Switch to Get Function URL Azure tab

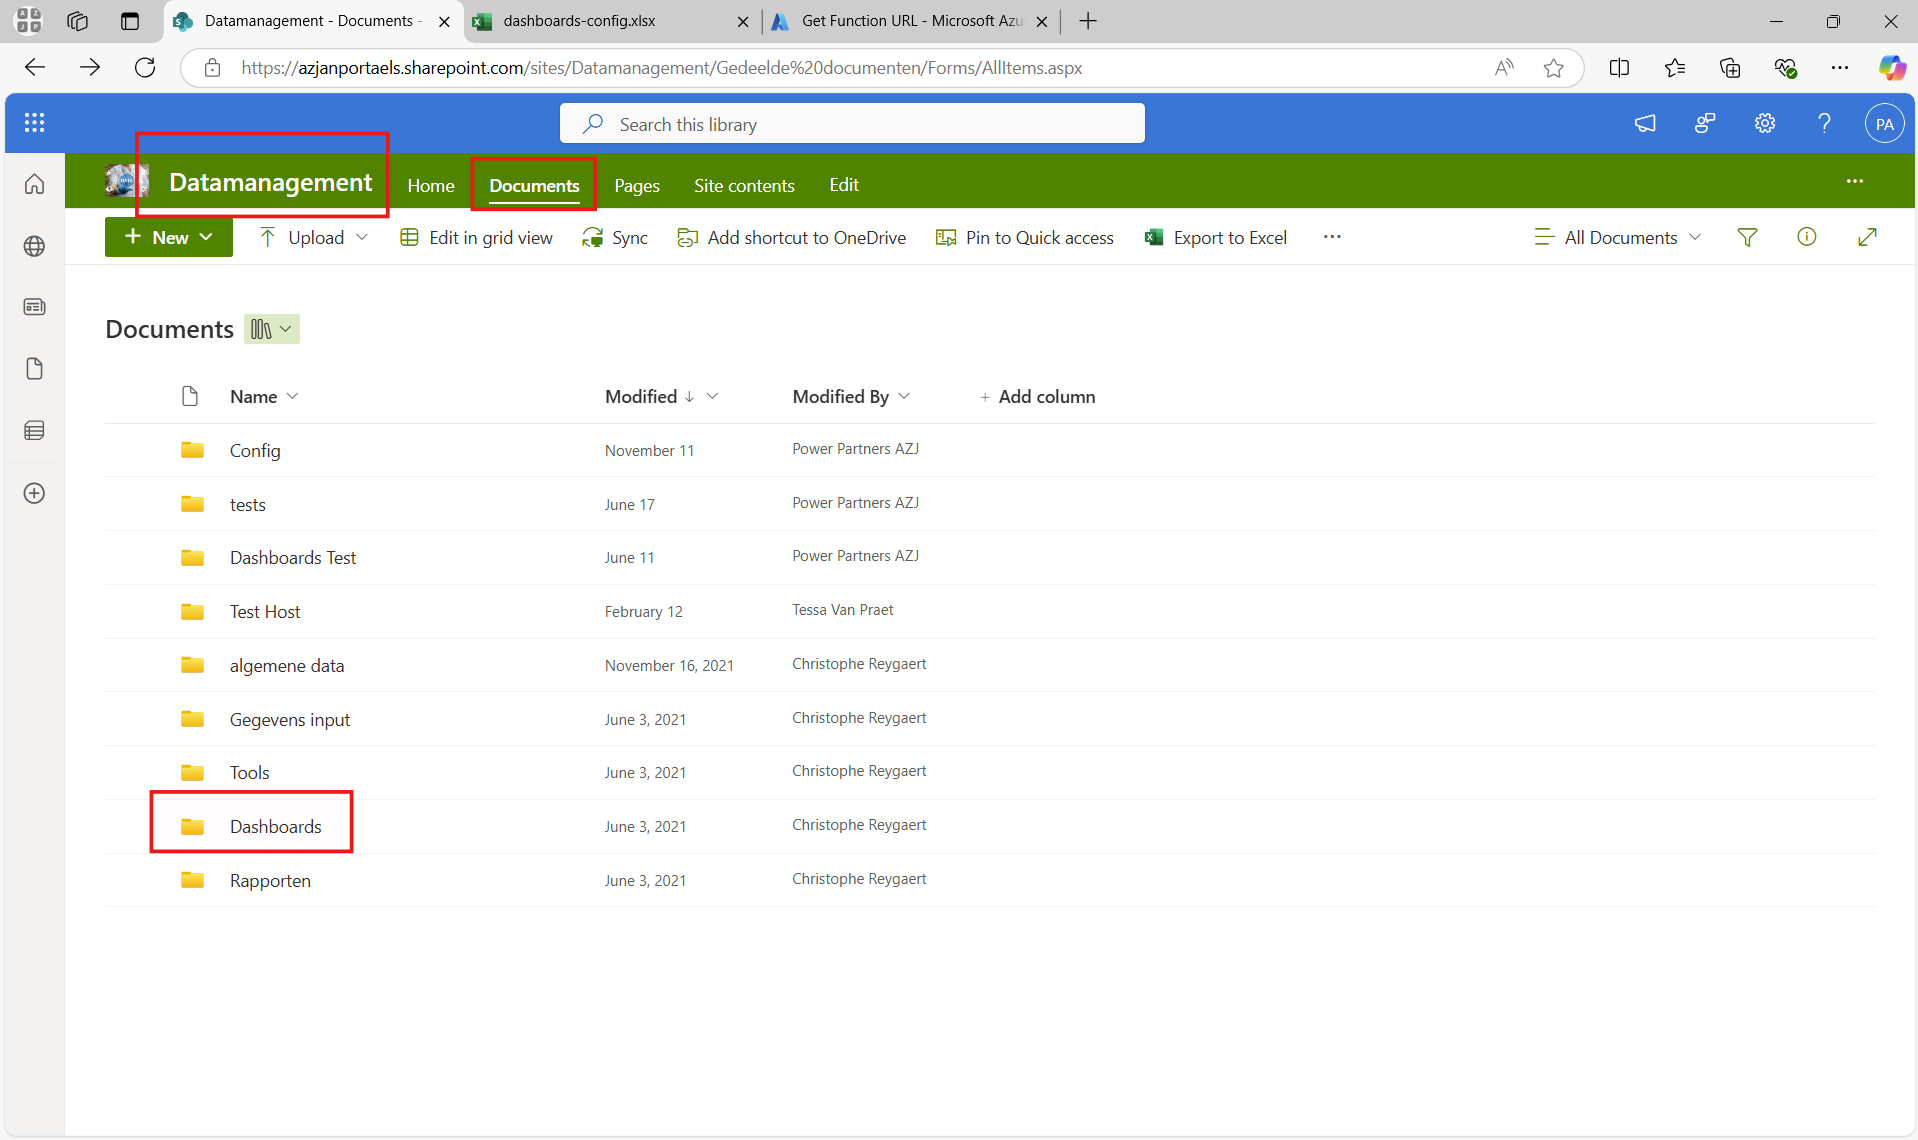click(910, 21)
